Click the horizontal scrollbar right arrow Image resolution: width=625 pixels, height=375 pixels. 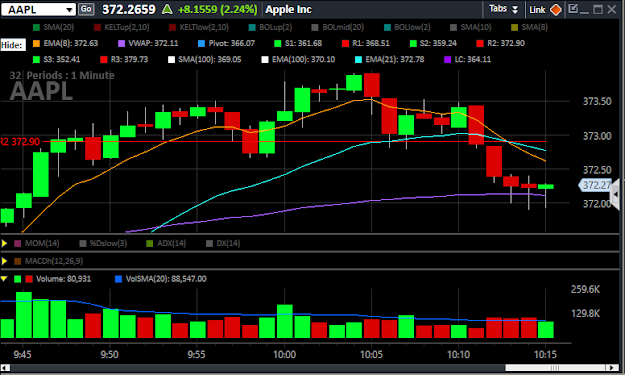click(x=612, y=367)
